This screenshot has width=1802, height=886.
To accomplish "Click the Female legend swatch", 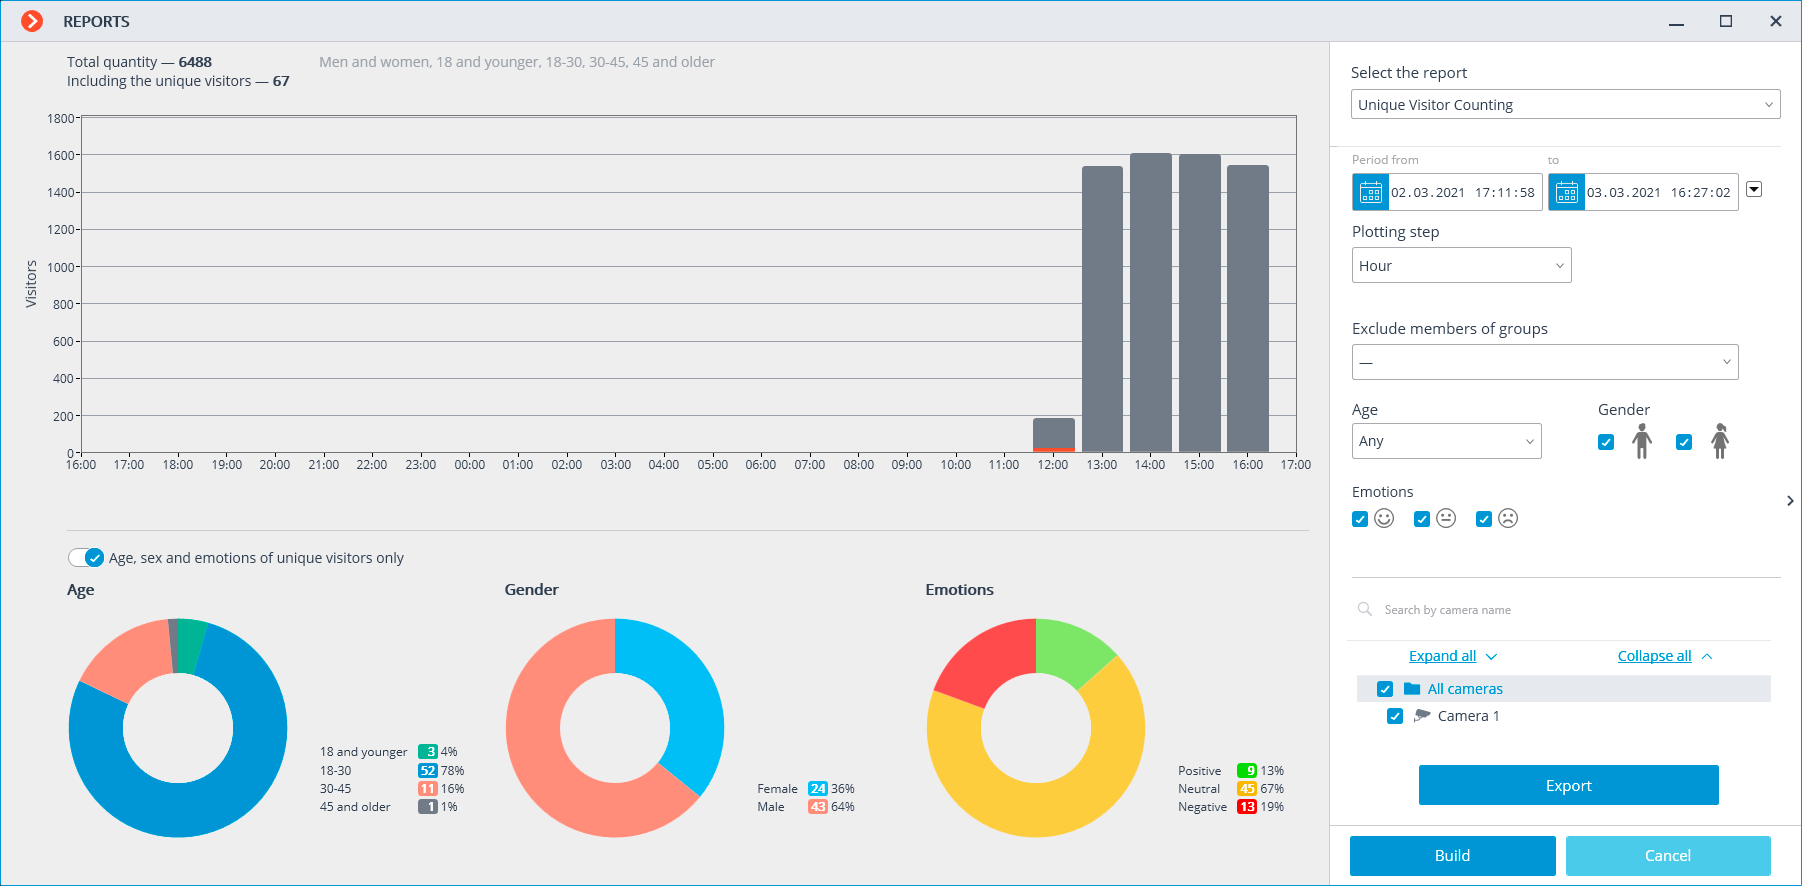I will pyautogui.click(x=818, y=788).
